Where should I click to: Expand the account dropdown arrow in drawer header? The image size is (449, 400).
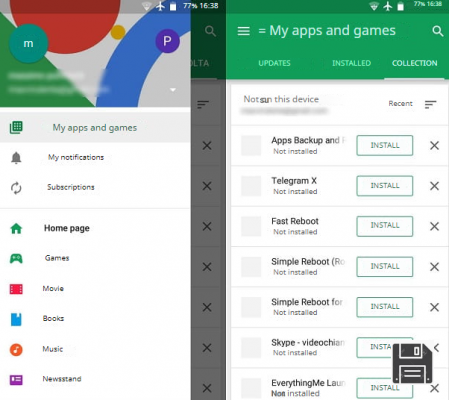(x=173, y=90)
